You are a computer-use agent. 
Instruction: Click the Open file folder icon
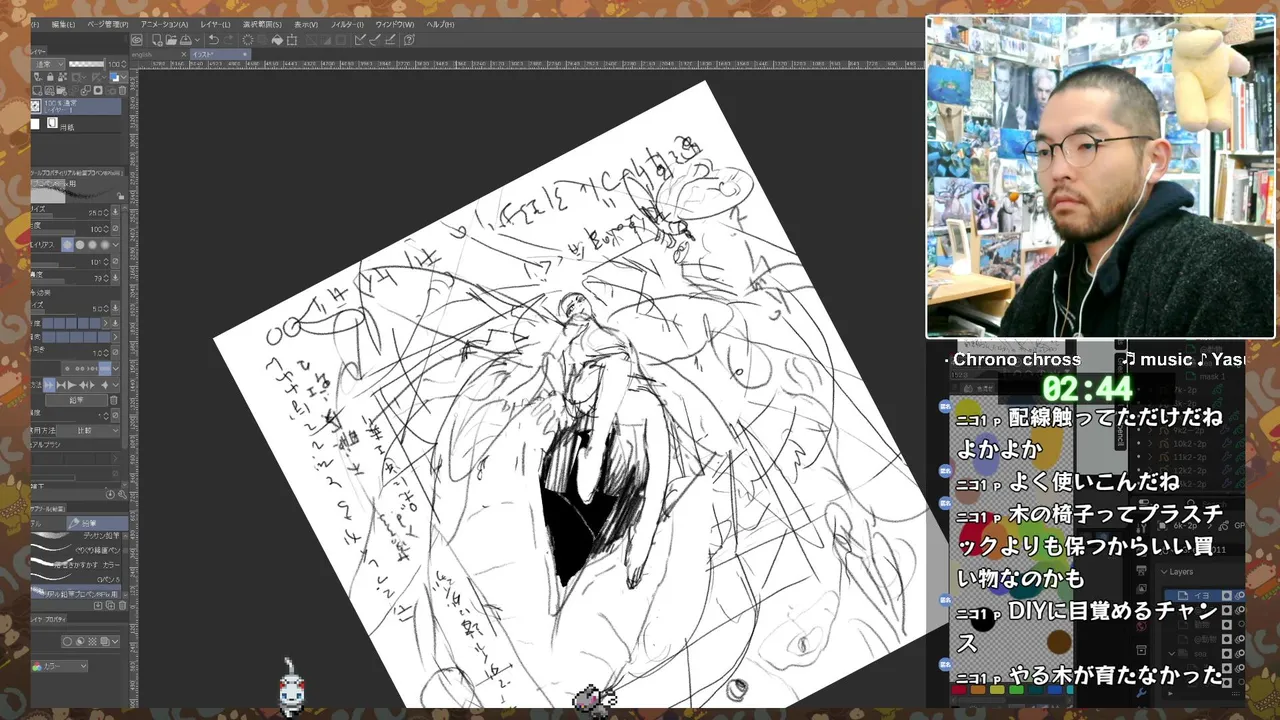pos(171,40)
